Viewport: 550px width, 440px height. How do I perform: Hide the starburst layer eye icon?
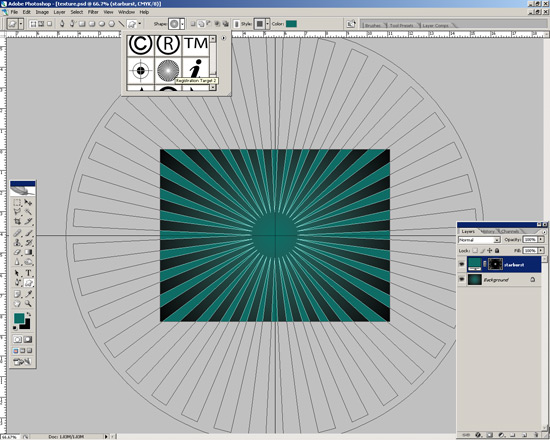(462, 265)
